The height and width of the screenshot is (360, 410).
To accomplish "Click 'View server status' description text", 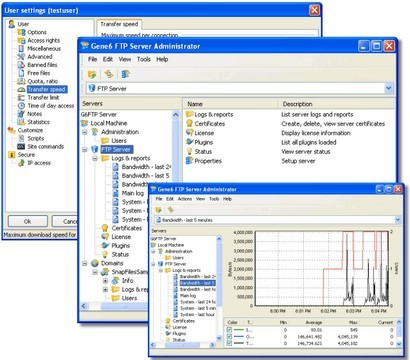I will pos(306,152).
